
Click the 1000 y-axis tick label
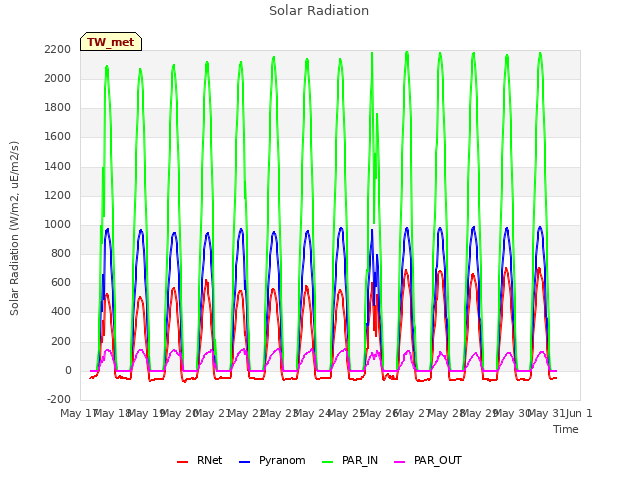tap(58, 224)
